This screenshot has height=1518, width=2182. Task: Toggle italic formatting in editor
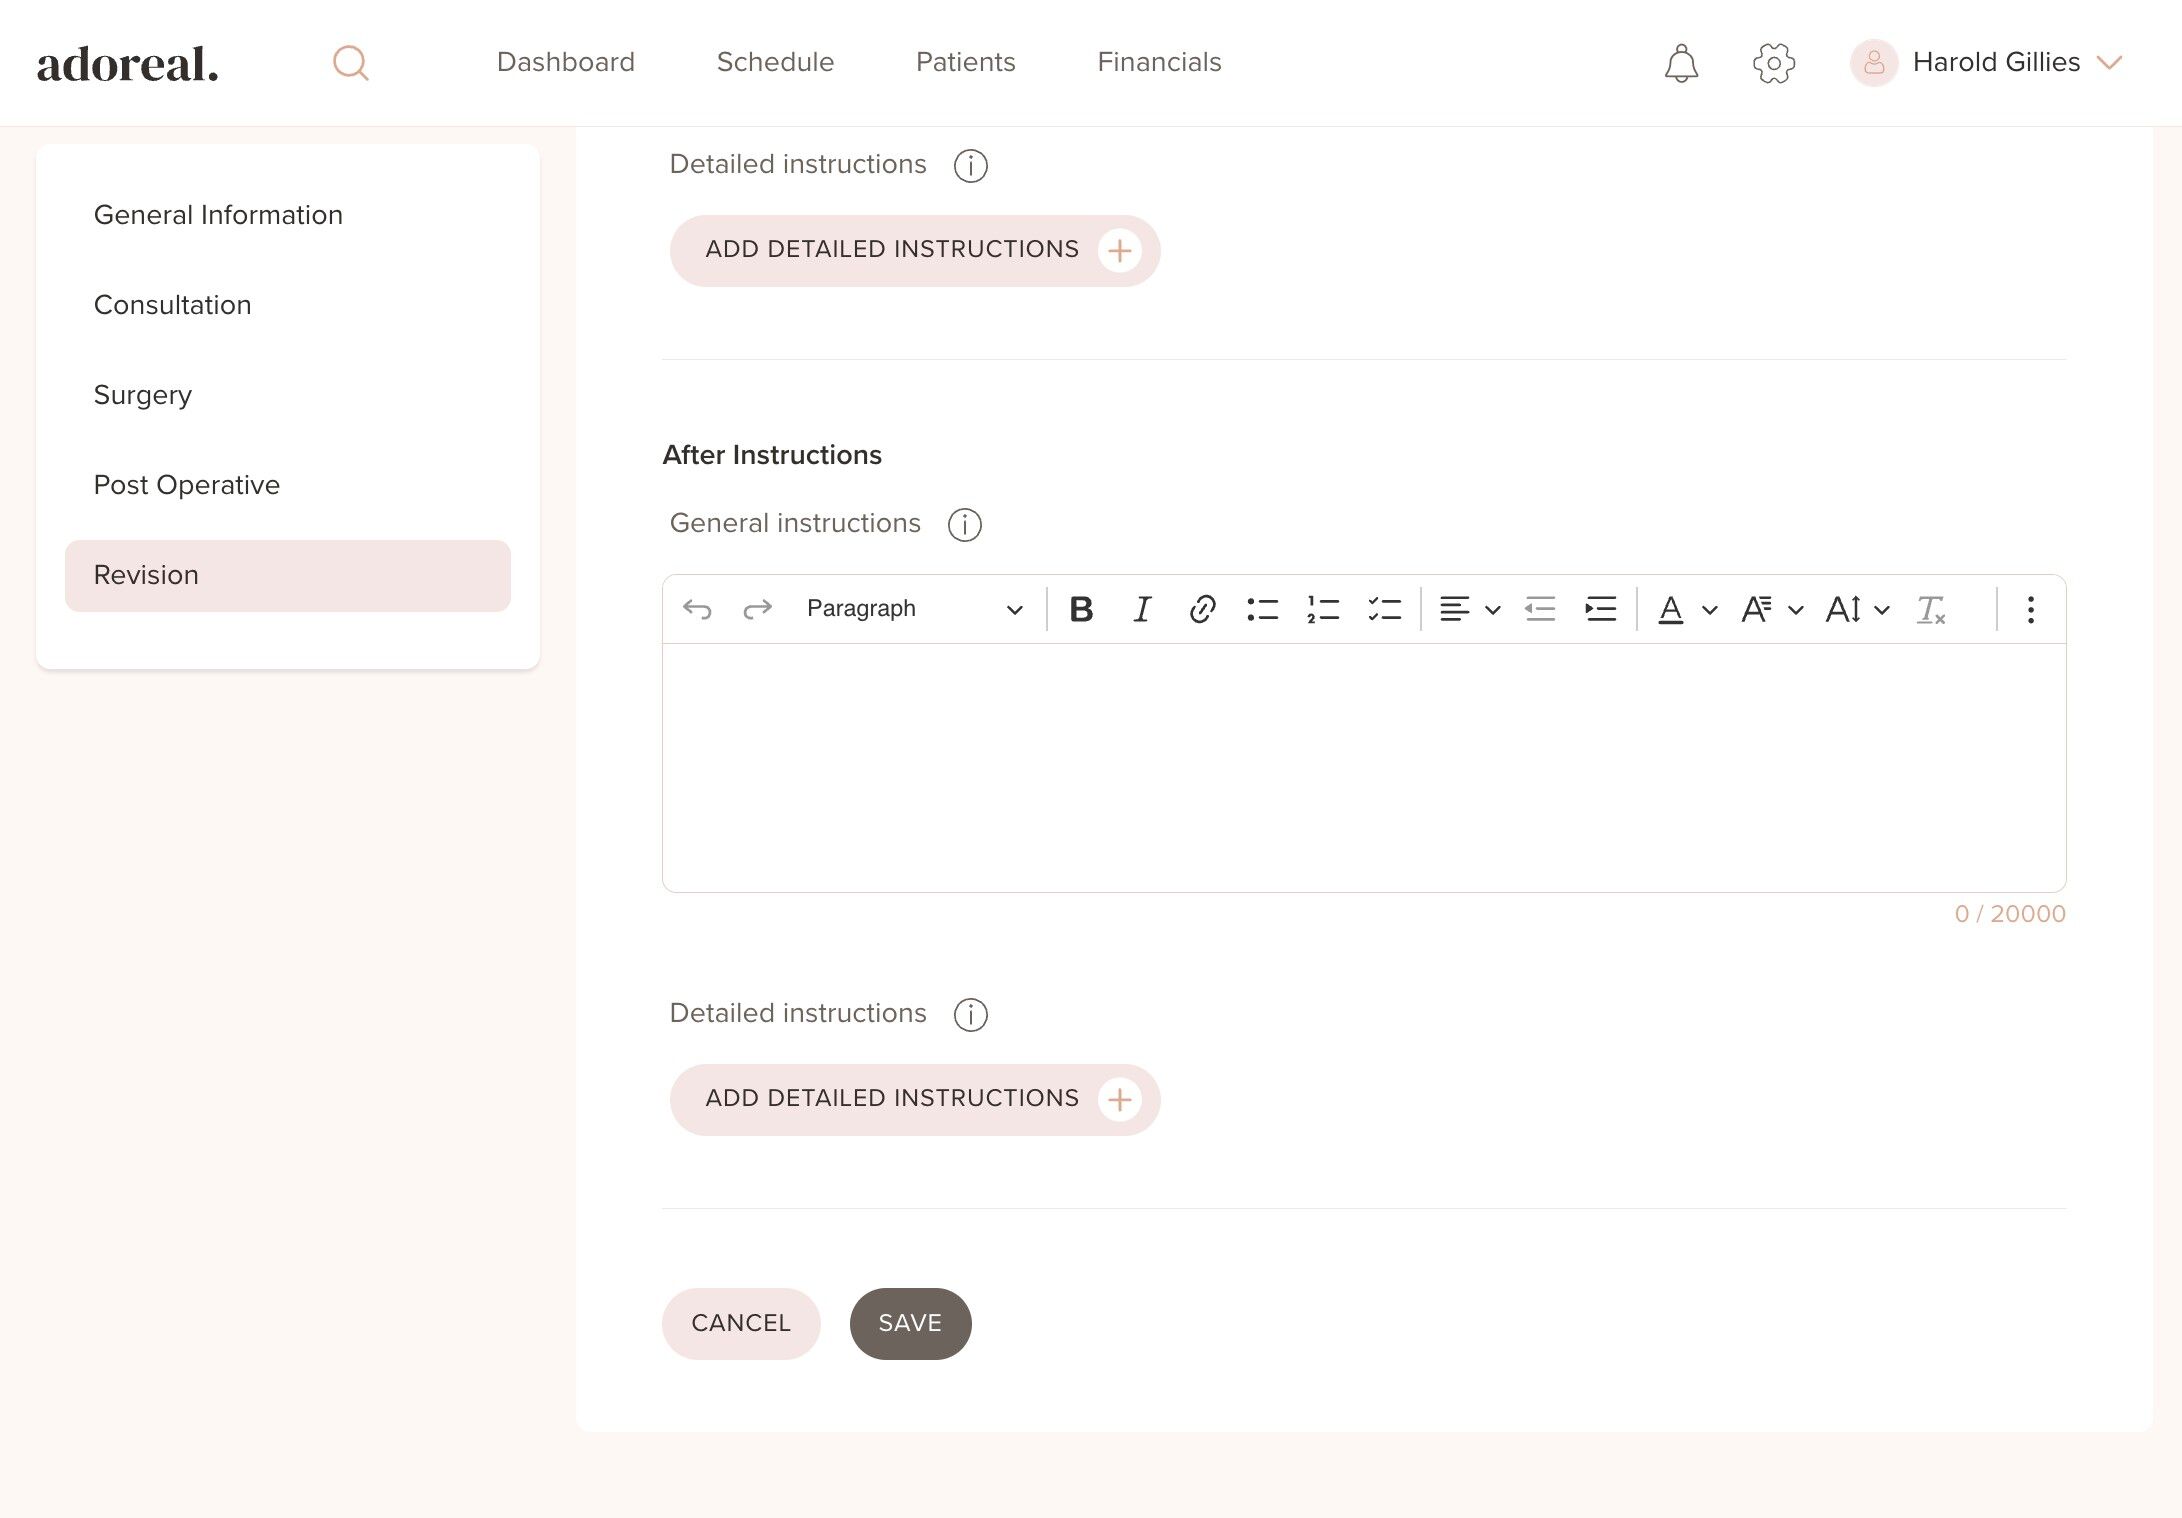[x=1141, y=609]
